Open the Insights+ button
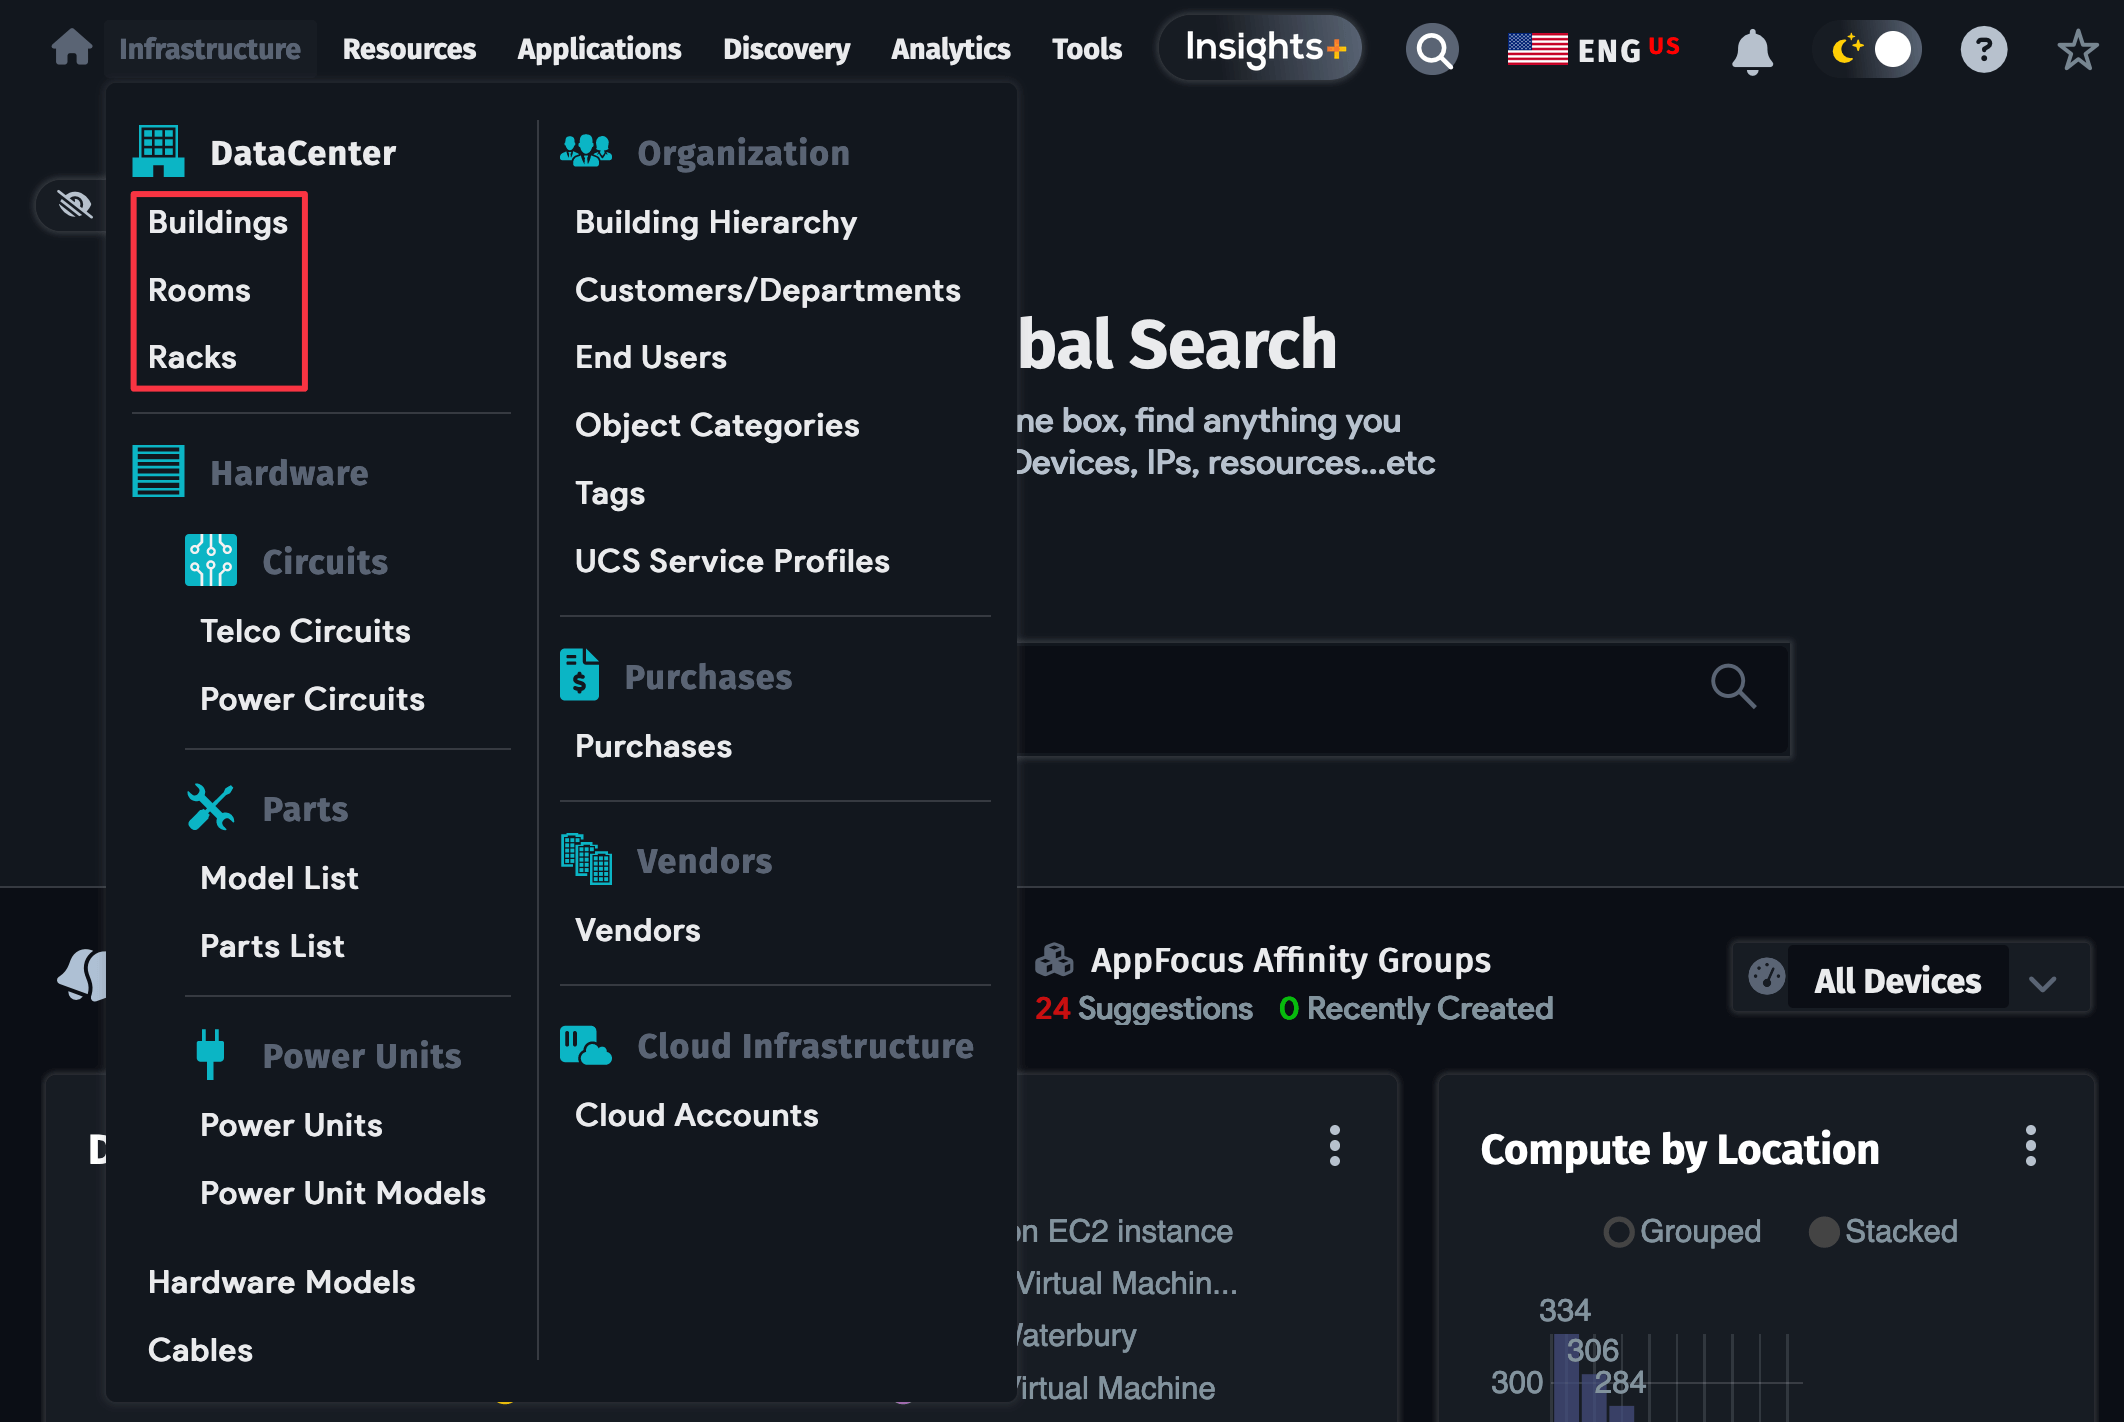Screen dimensions: 2124x1422 pyautogui.click(x=1262, y=47)
